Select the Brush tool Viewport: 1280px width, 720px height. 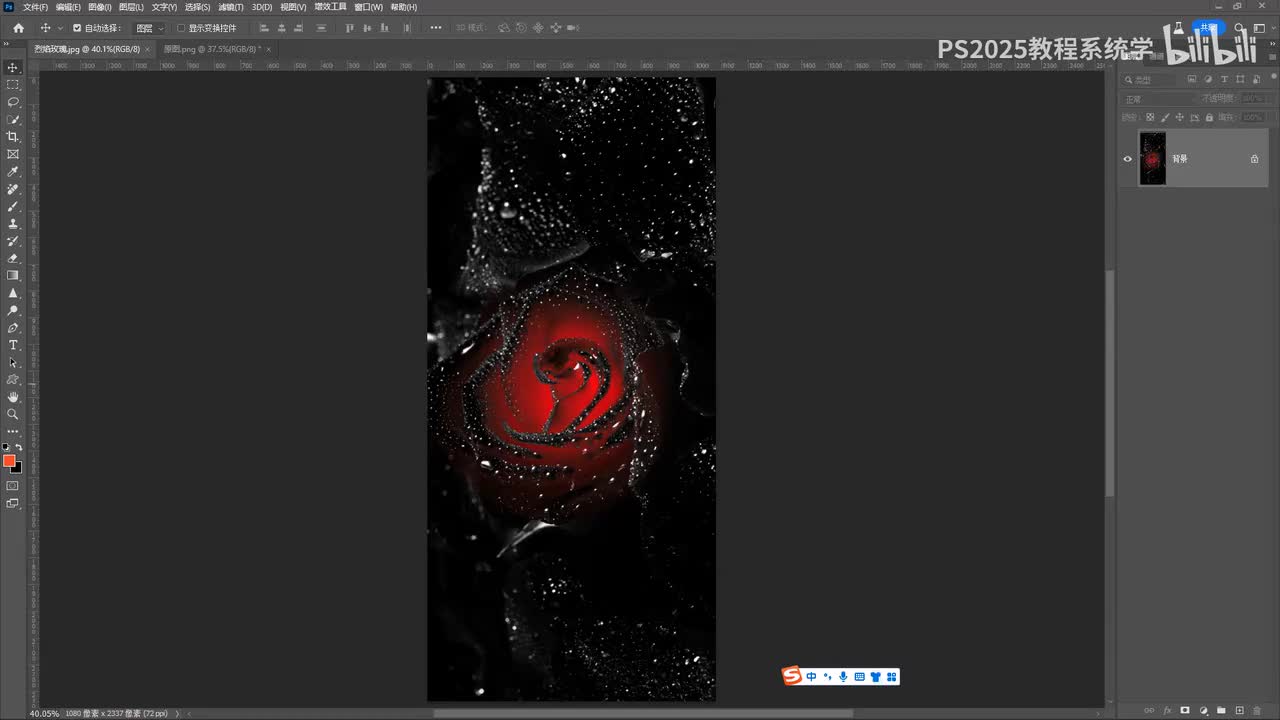[x=13, y=206]
